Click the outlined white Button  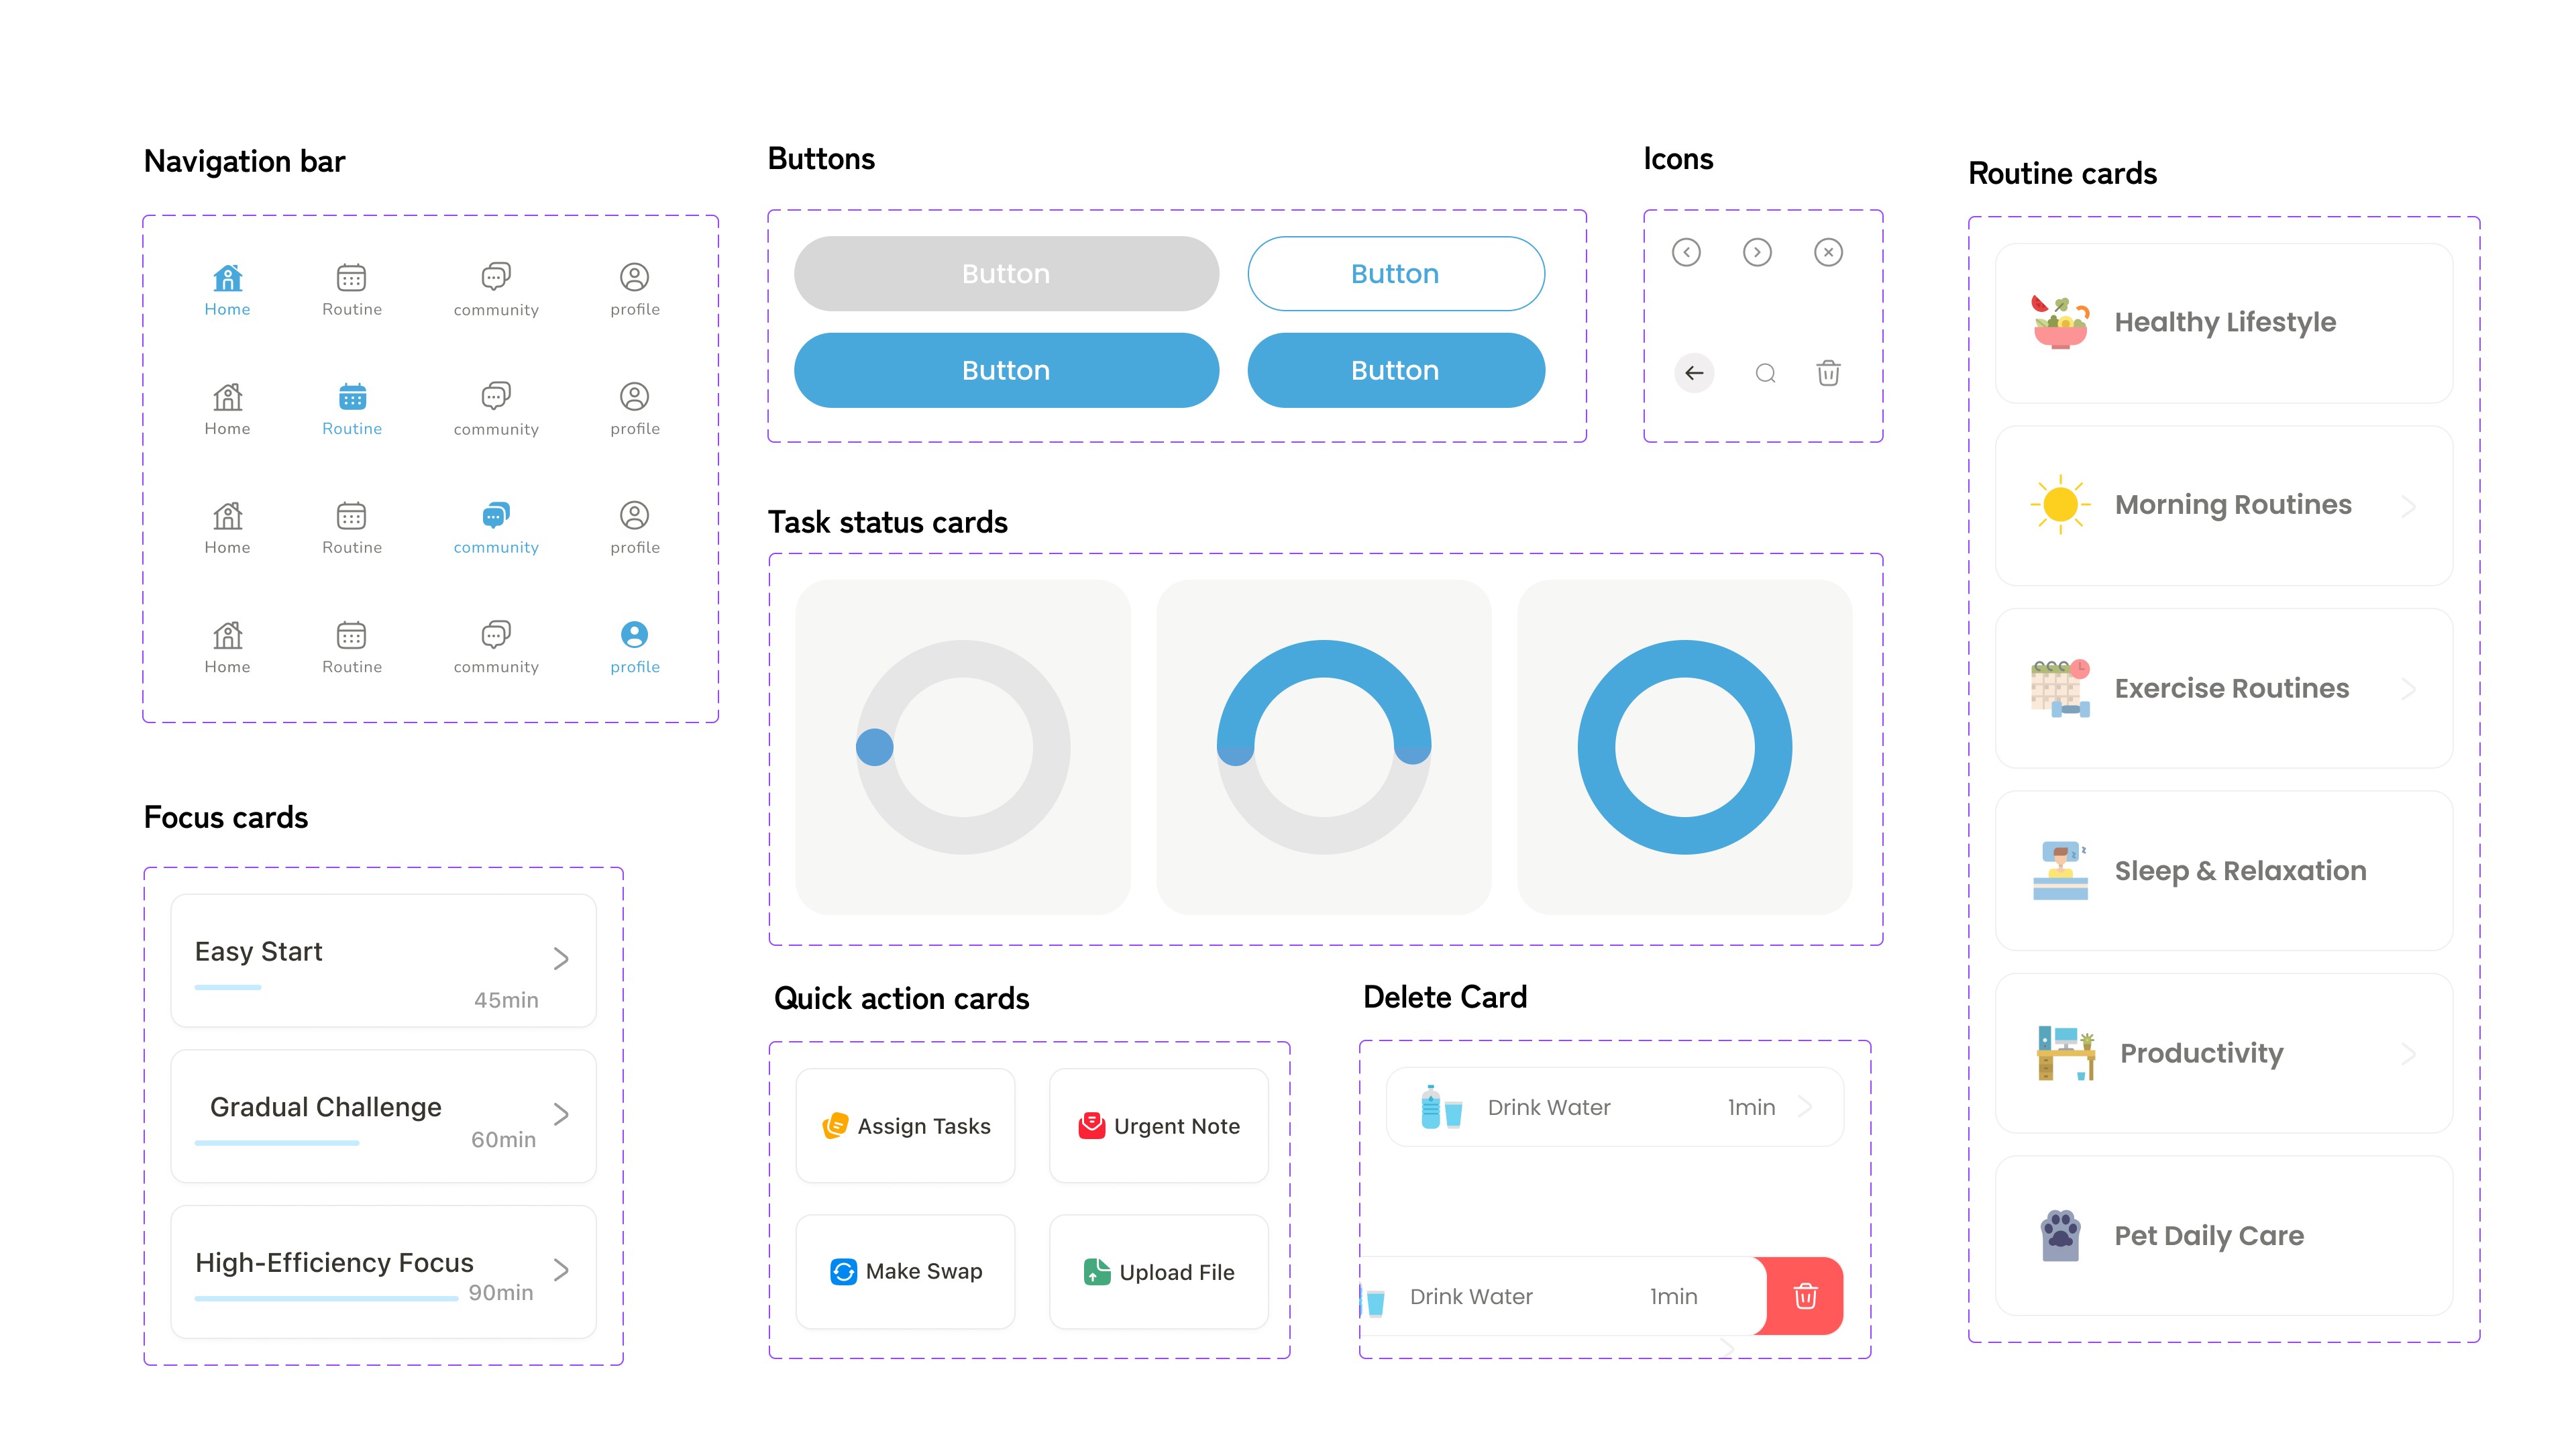click(1395, 274)
